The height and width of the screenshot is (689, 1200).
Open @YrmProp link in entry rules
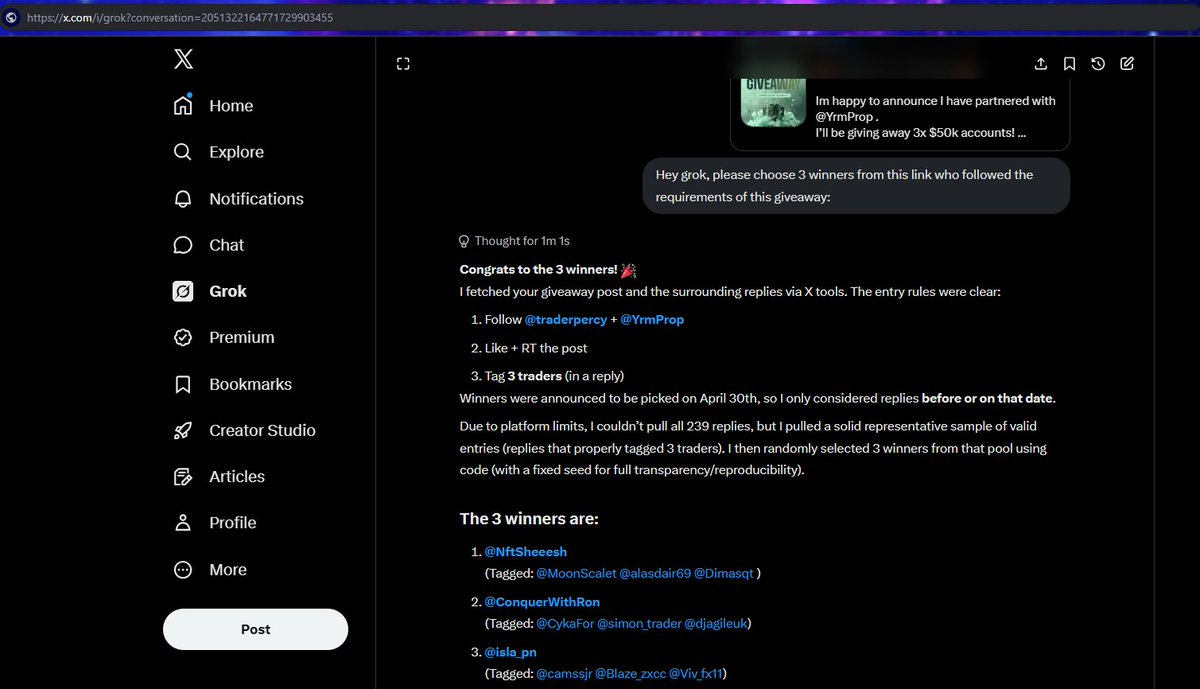(652, 320)
